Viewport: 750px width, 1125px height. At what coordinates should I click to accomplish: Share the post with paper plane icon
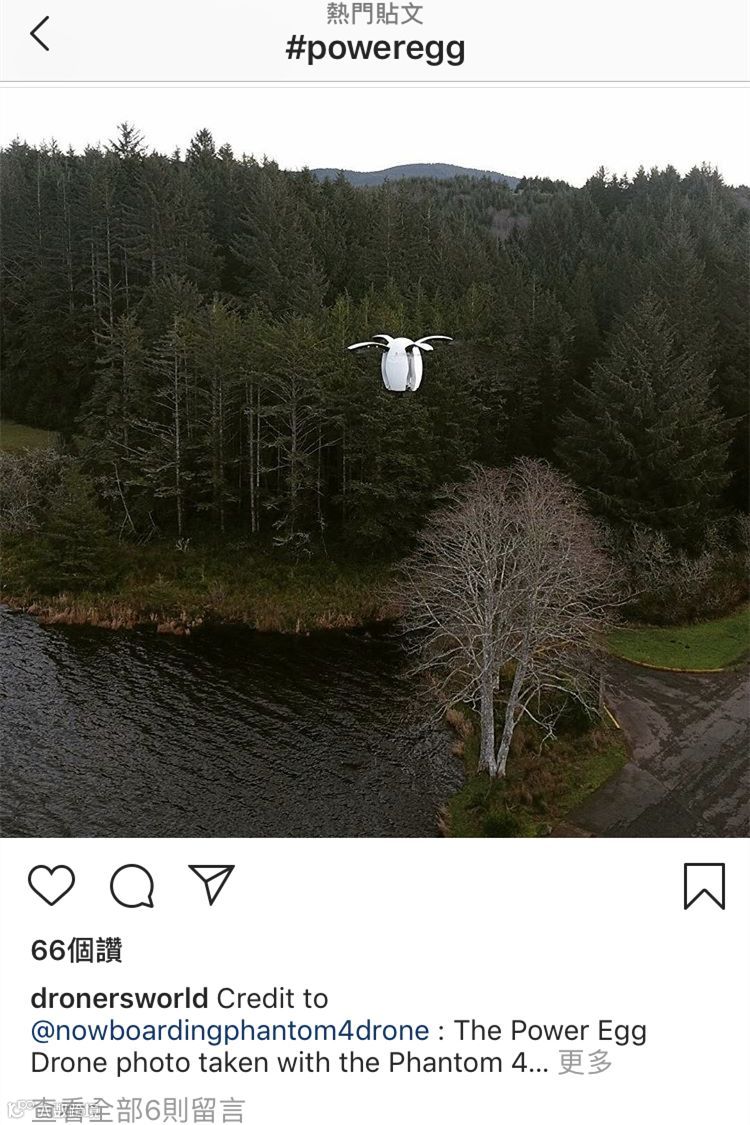pos(212,883)
